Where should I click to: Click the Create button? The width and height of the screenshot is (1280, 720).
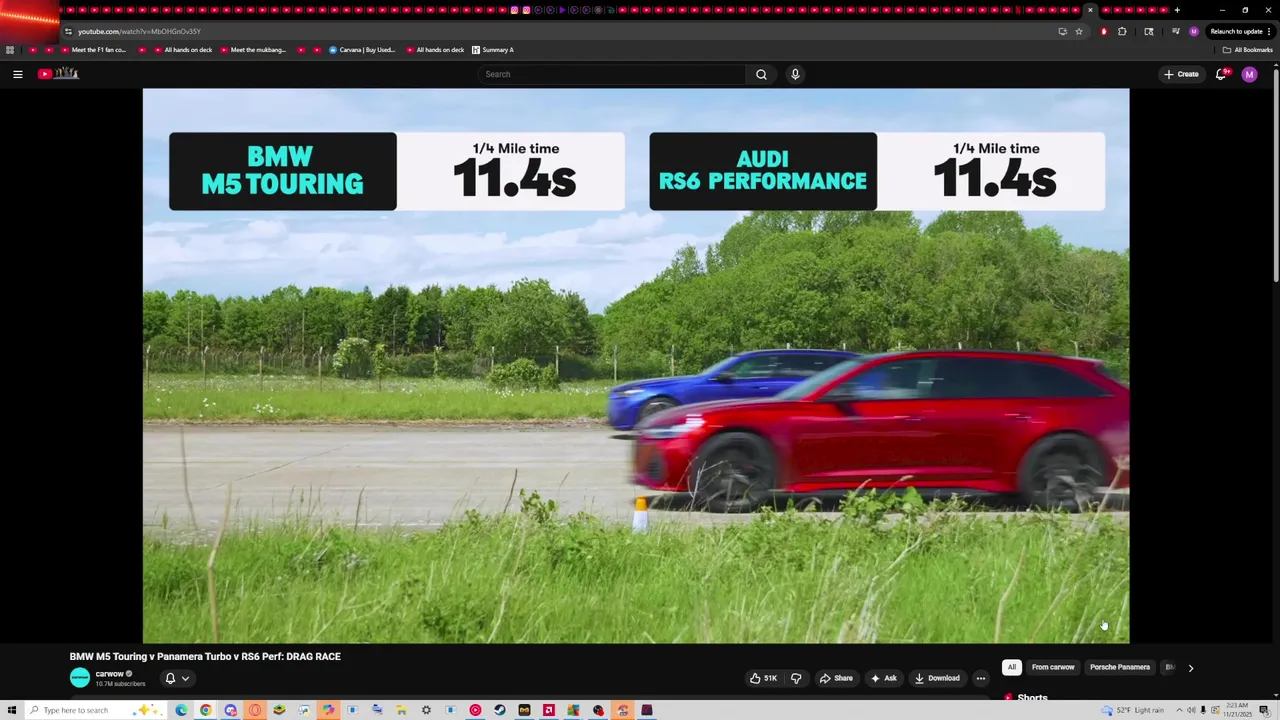tap(1181, 74)
